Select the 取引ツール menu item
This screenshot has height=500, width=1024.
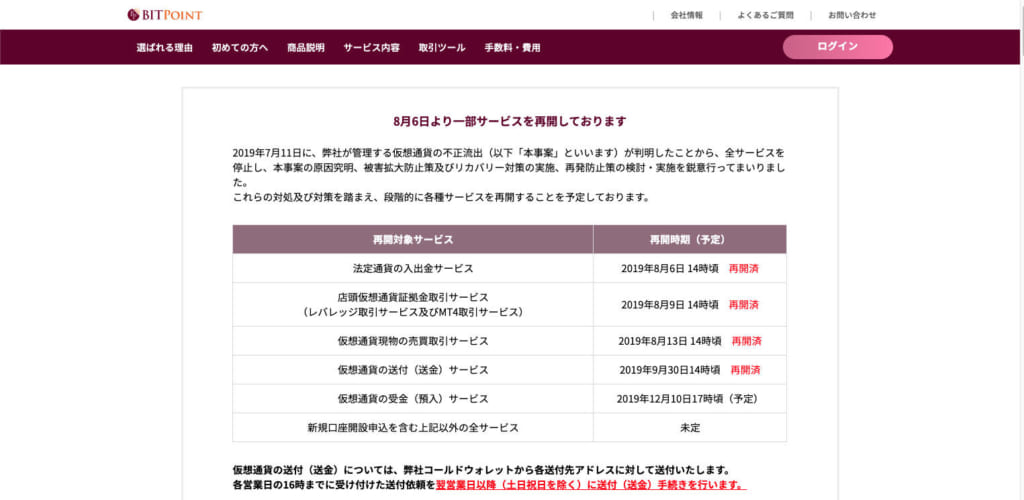coord(442,47)
